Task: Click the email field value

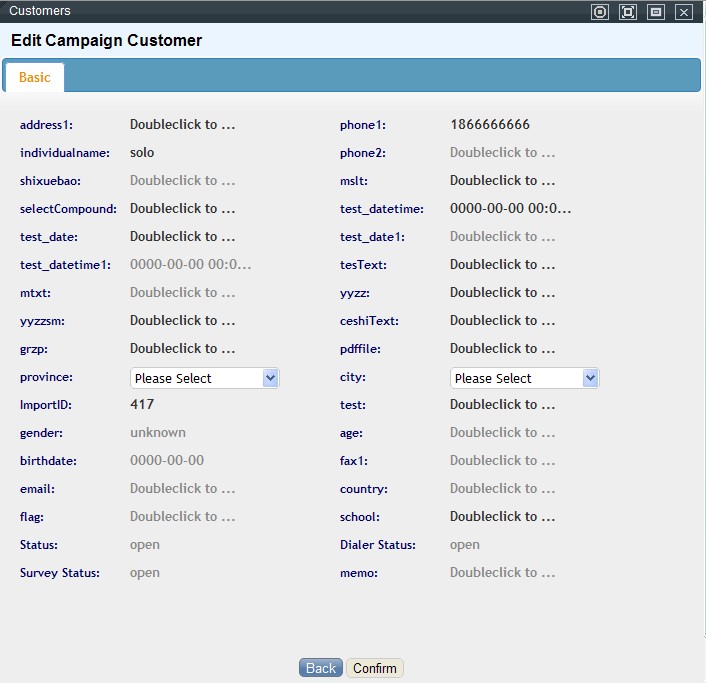Action: tap(182, 489)
